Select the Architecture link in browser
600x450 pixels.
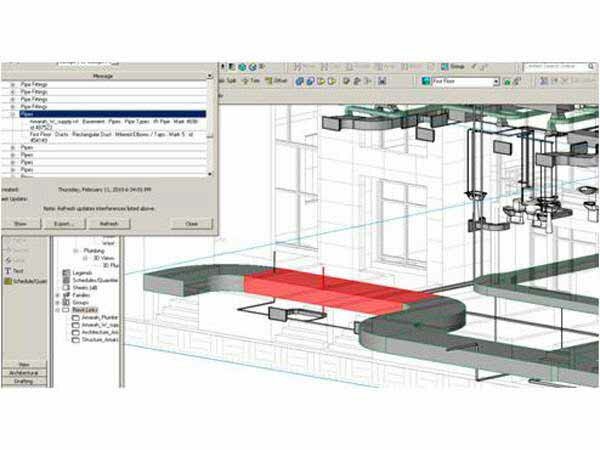coord(100,332)
